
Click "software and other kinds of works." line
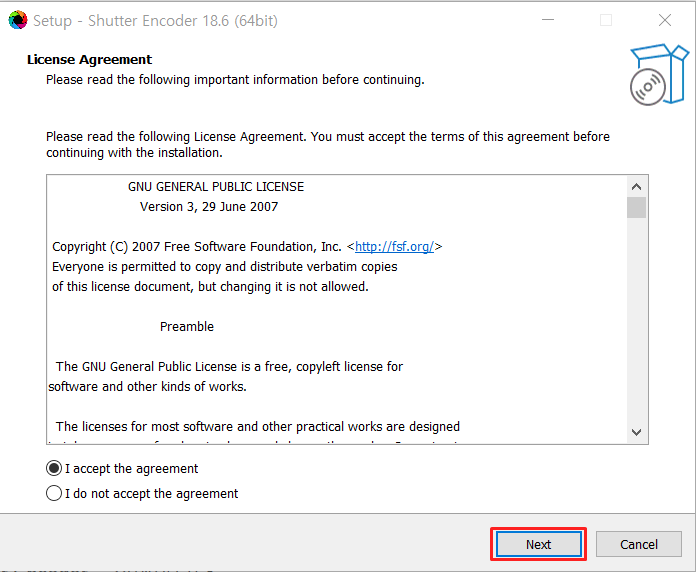tap(147, 387)
